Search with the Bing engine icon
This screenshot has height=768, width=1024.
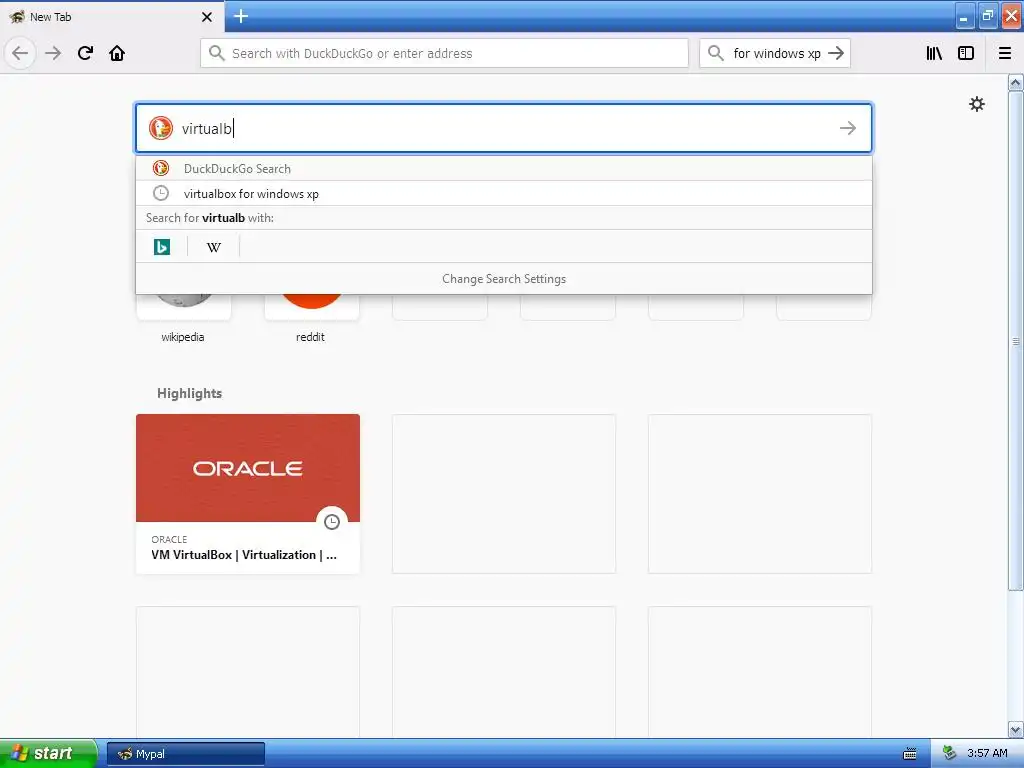pos(162,247)
